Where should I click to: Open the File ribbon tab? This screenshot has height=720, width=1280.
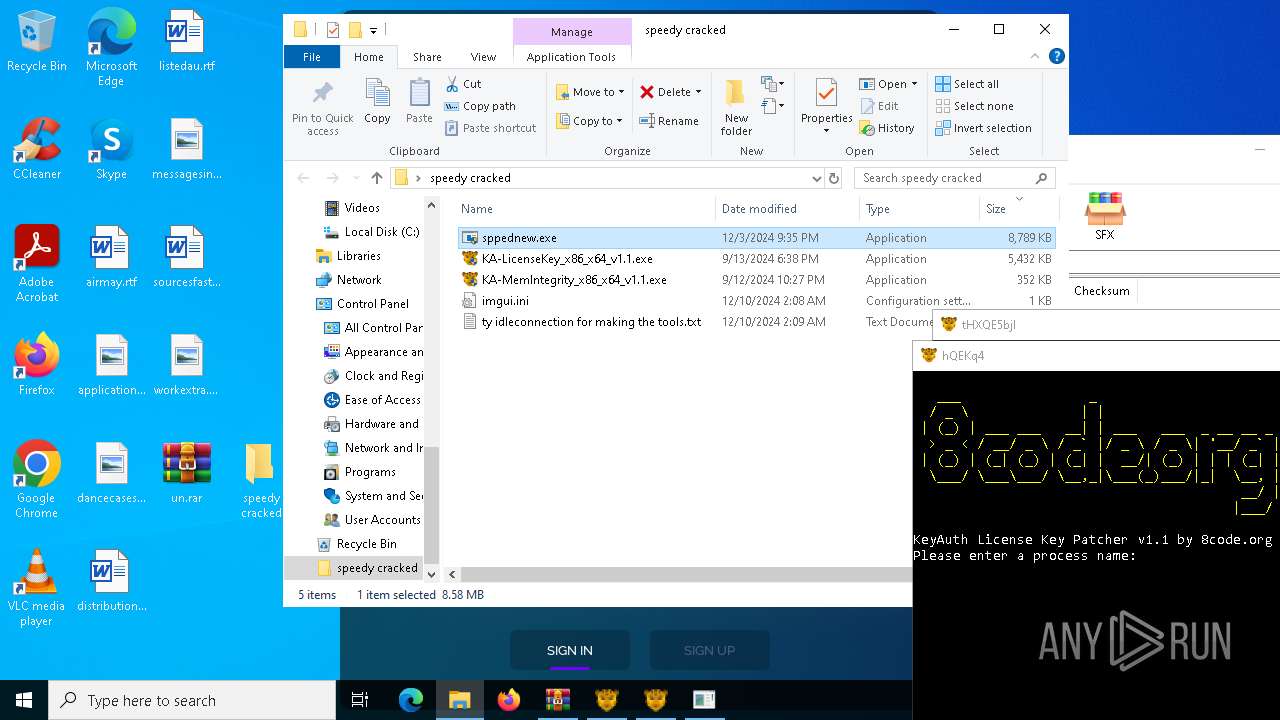(x=312, y=57)
